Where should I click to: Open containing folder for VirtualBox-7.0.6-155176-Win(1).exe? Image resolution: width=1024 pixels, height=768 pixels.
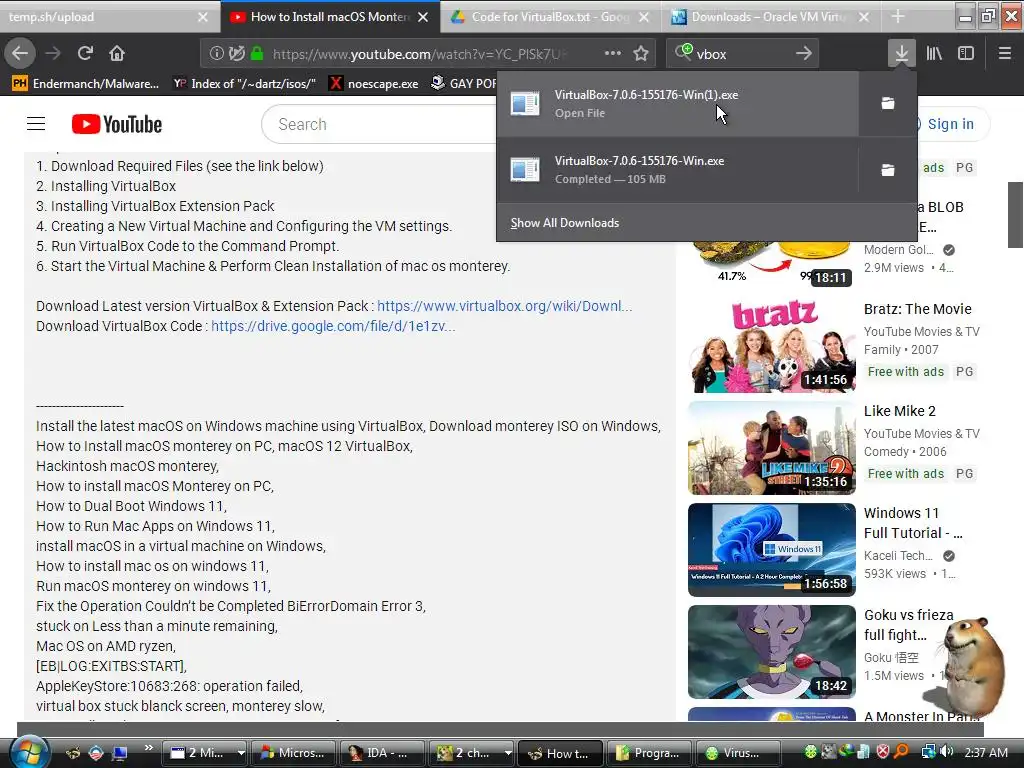(888, 103)
